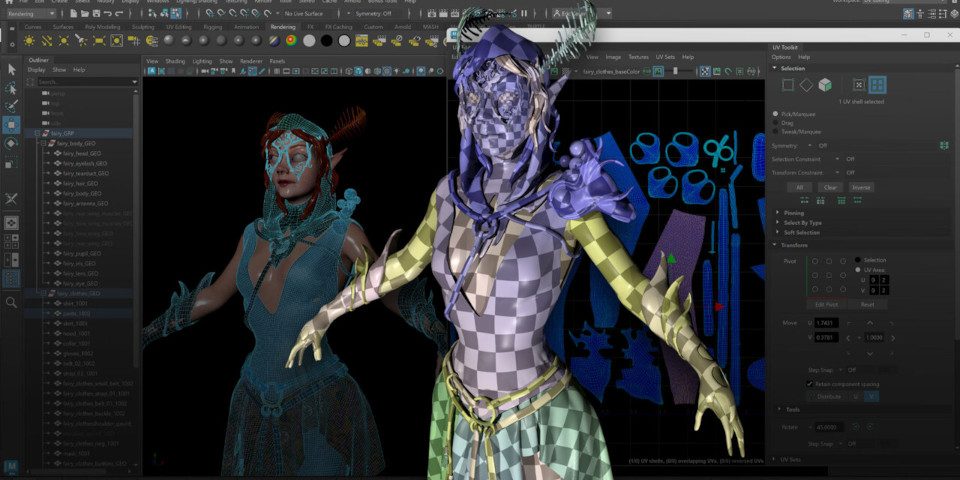Open the Shading menu in the viewport panel
This screenshot has width=960, height=480.
(x=175, y=61)
